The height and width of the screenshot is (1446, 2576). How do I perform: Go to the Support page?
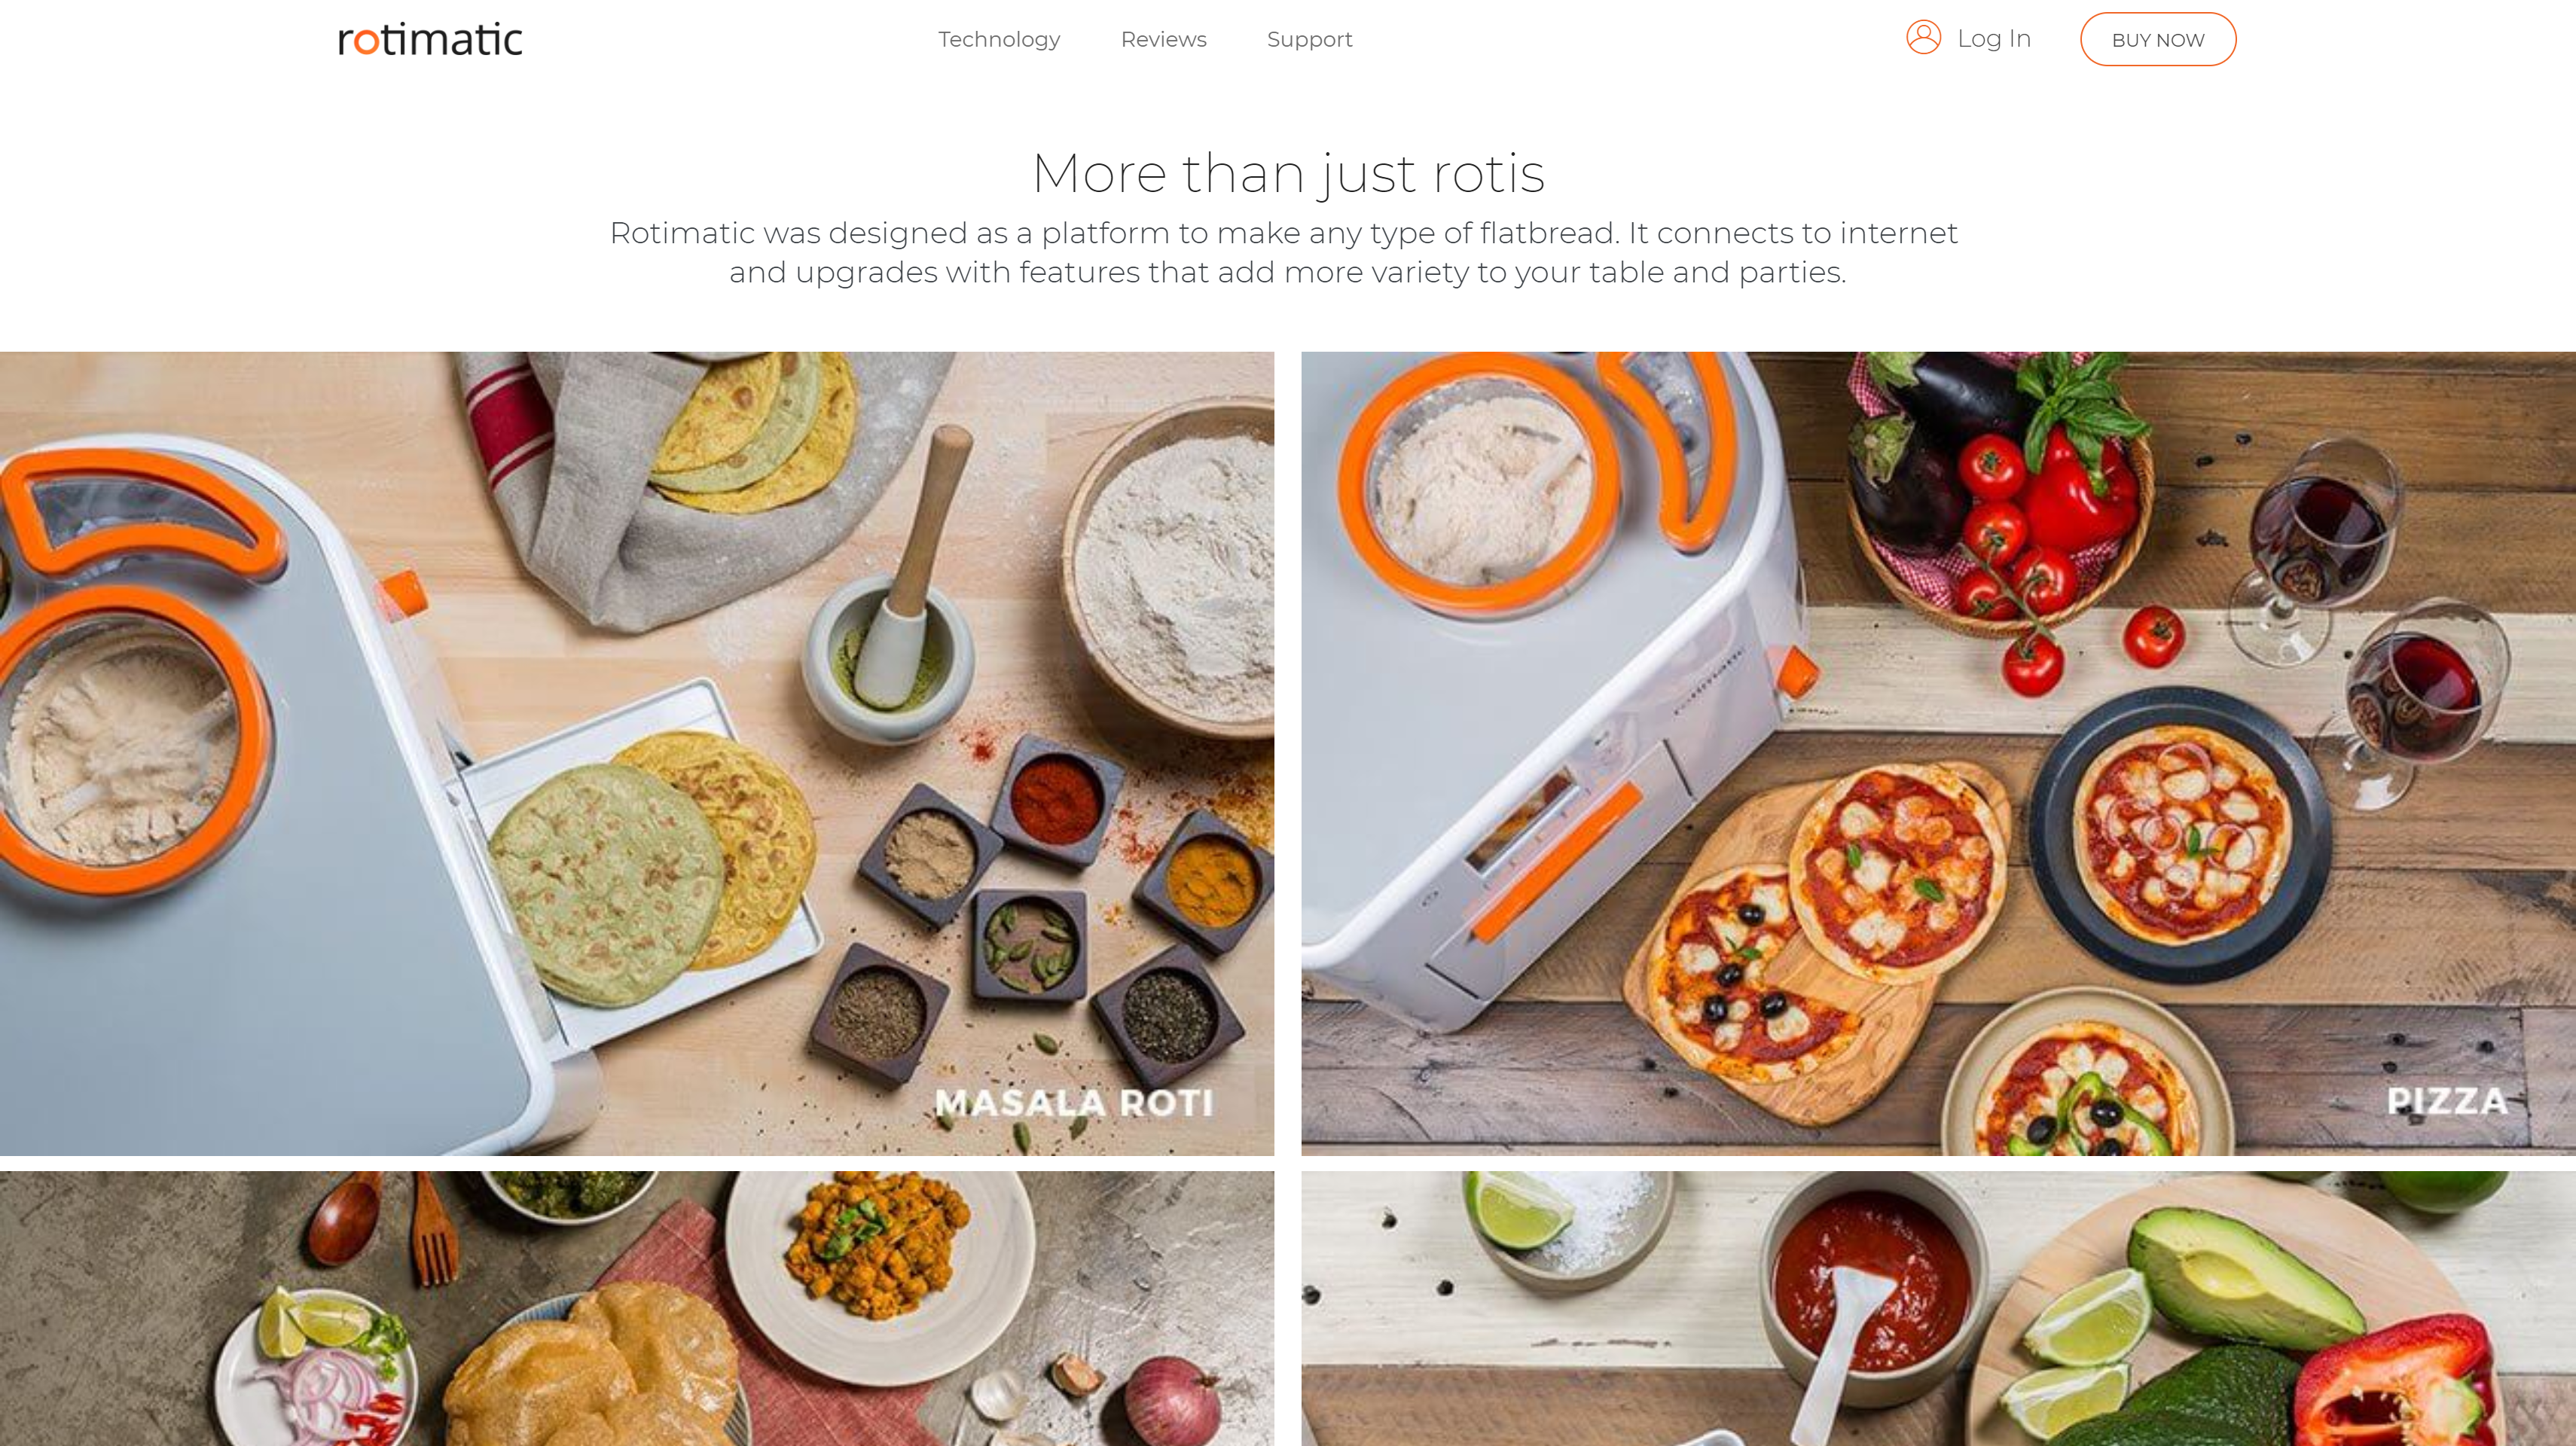coord(1309,39)
